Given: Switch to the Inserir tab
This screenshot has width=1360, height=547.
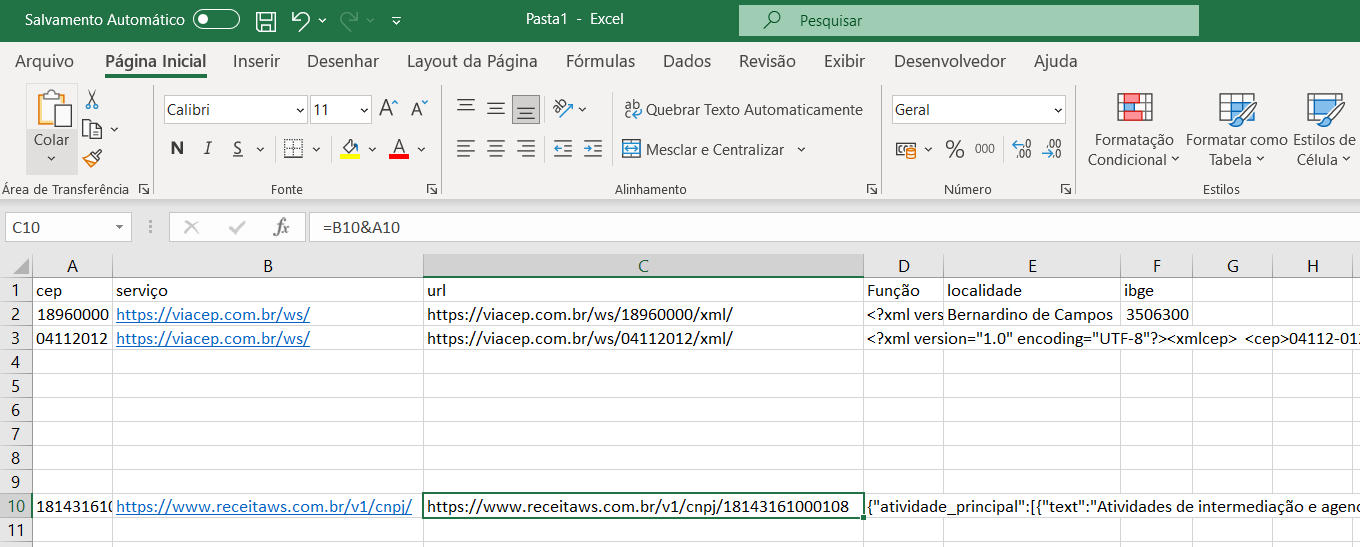Looking at the screenshot, I should [x=256, y=61].
